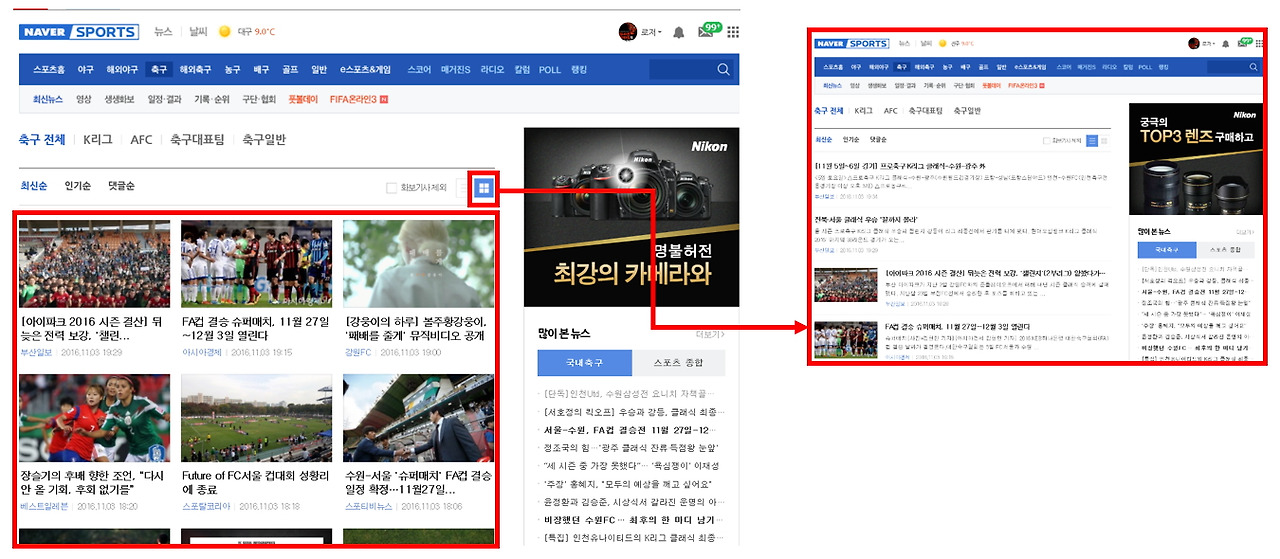Open 매거진S in left page navigation

point(455,69)
